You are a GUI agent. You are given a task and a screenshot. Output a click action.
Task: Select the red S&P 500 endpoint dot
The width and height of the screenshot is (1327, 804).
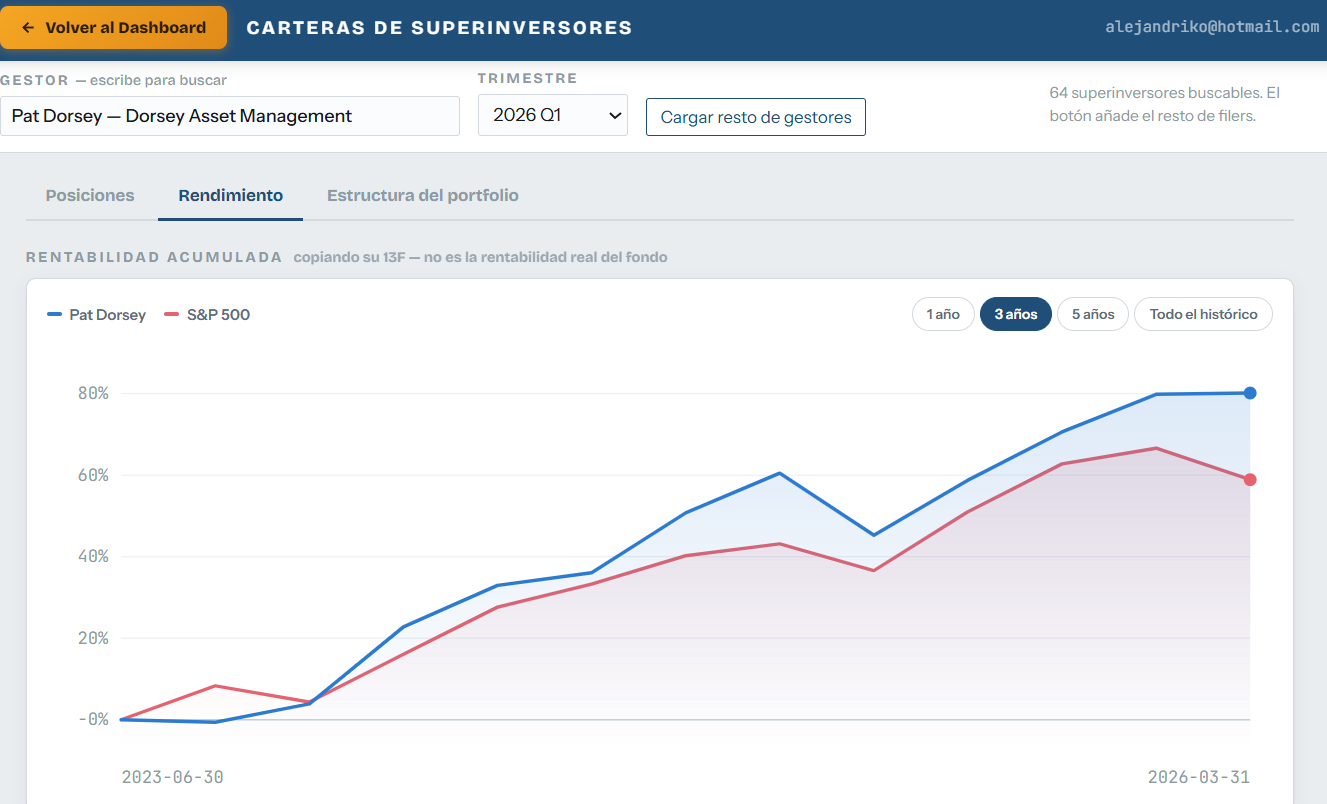point(1250,480)
